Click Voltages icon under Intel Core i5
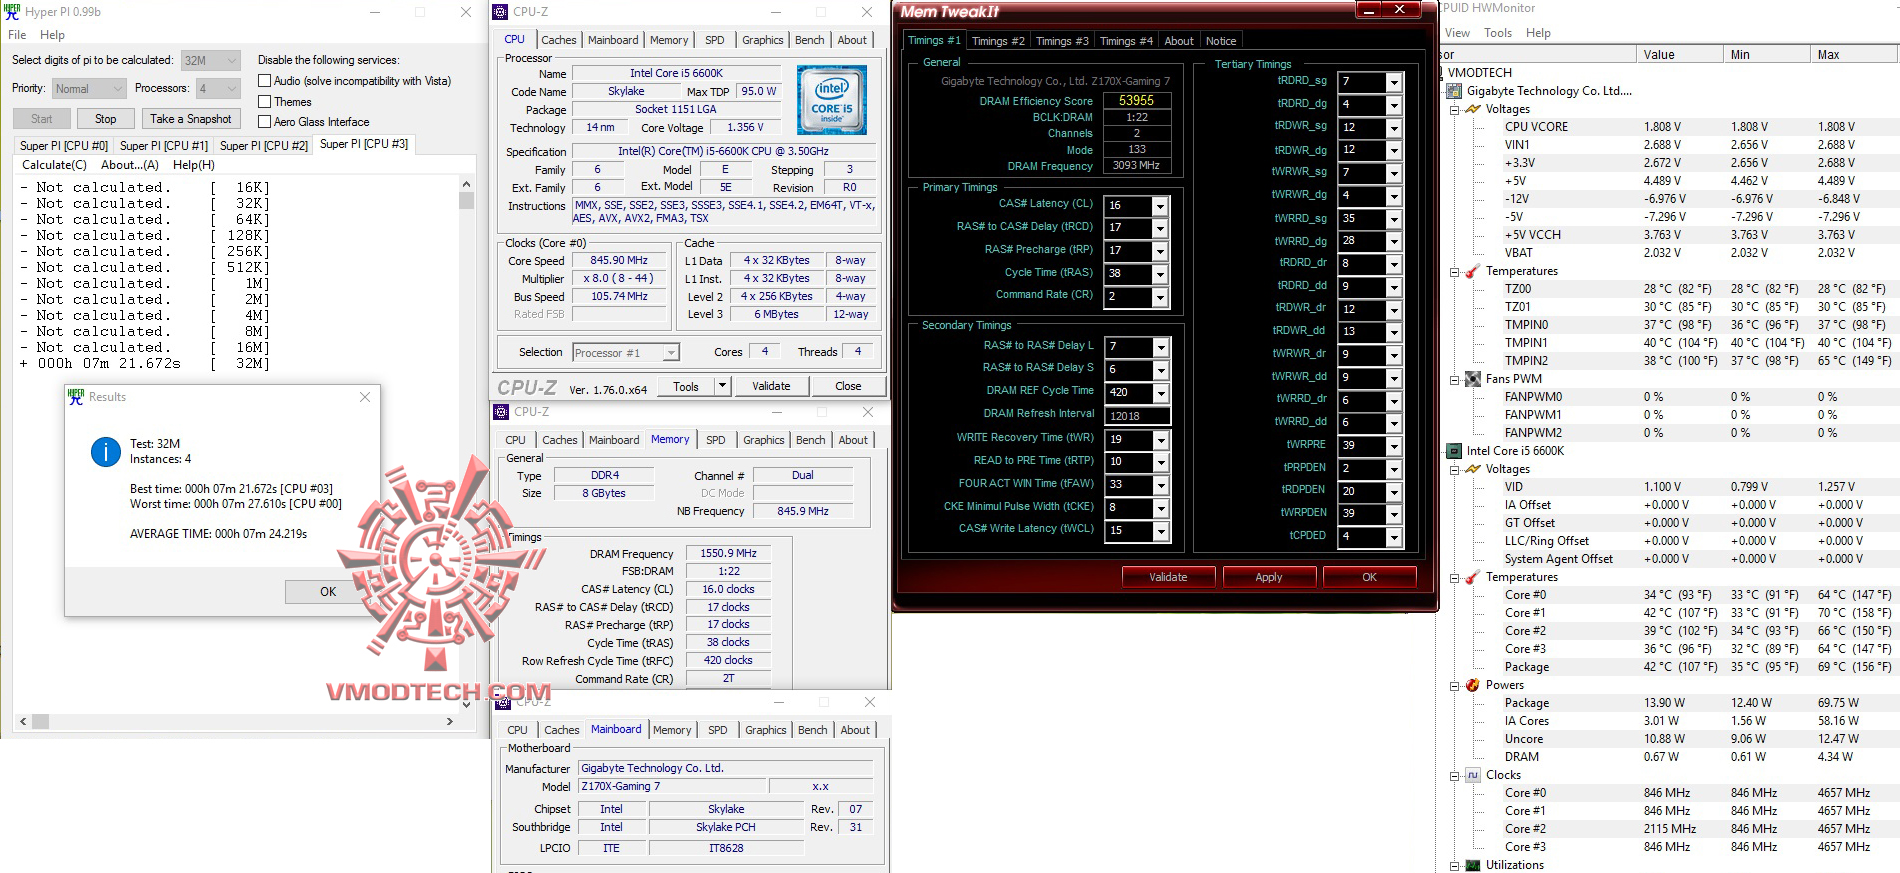 tap(1473, 469)
